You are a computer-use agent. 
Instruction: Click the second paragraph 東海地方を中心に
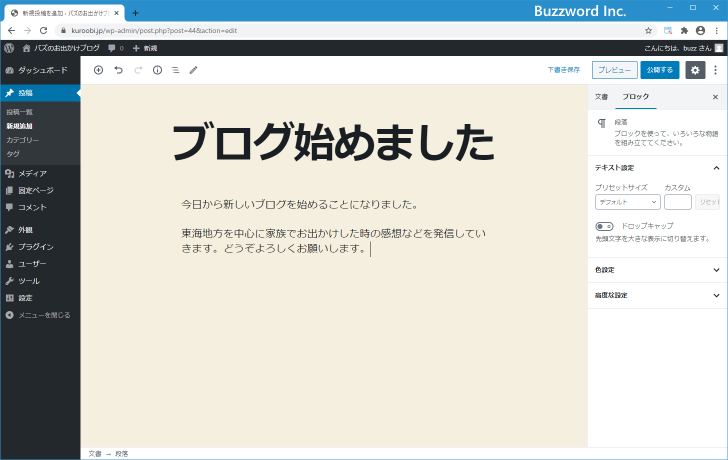coord(333,241)
